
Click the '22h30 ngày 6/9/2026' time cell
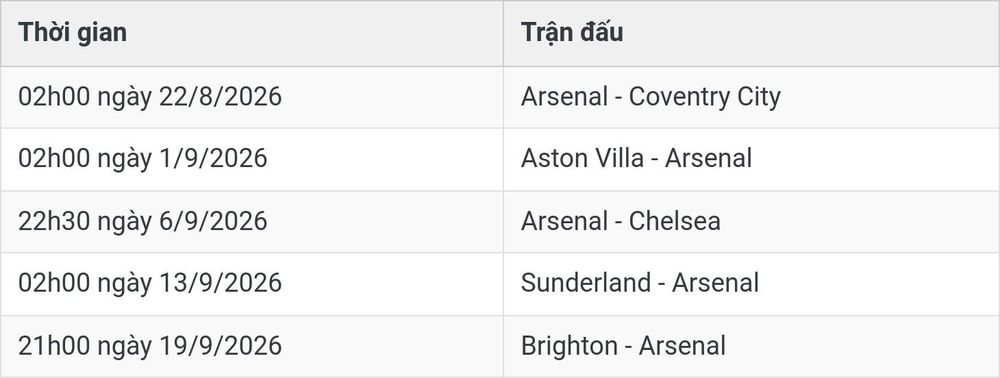pos(252,221)
